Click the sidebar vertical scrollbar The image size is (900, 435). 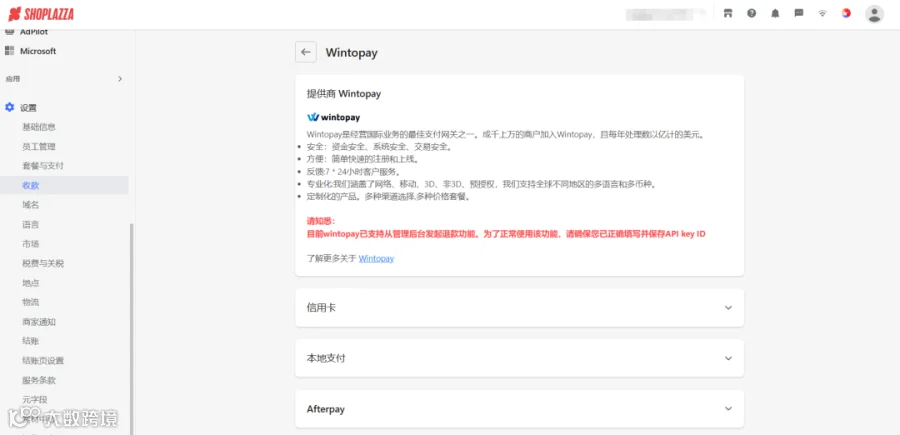click(131, 329)
